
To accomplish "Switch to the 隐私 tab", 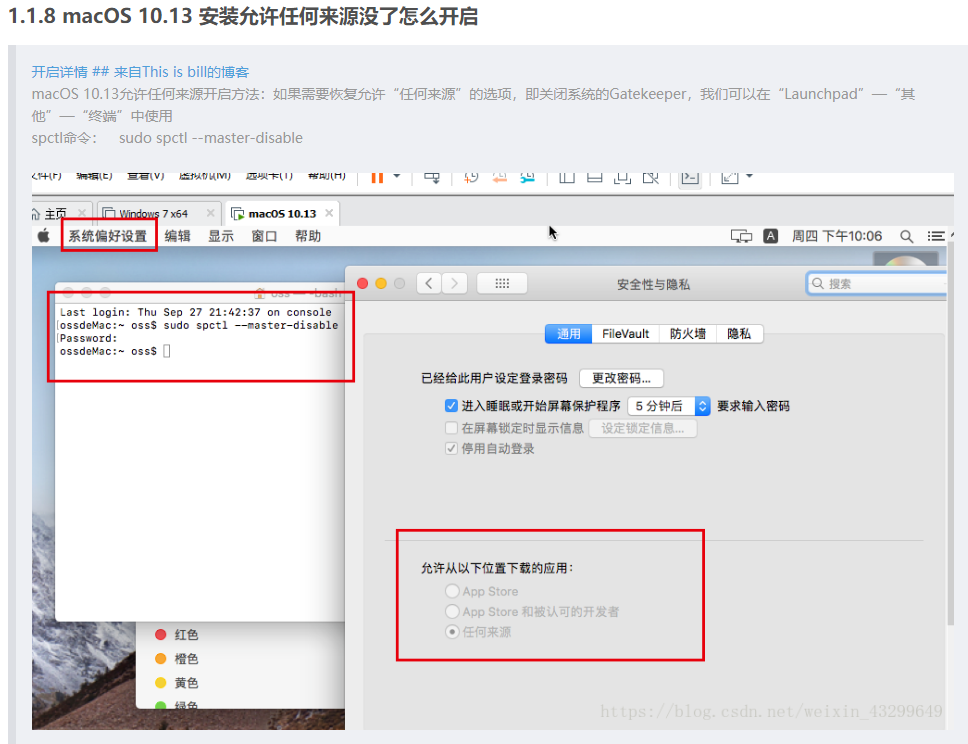I will [x=739, y=334].
